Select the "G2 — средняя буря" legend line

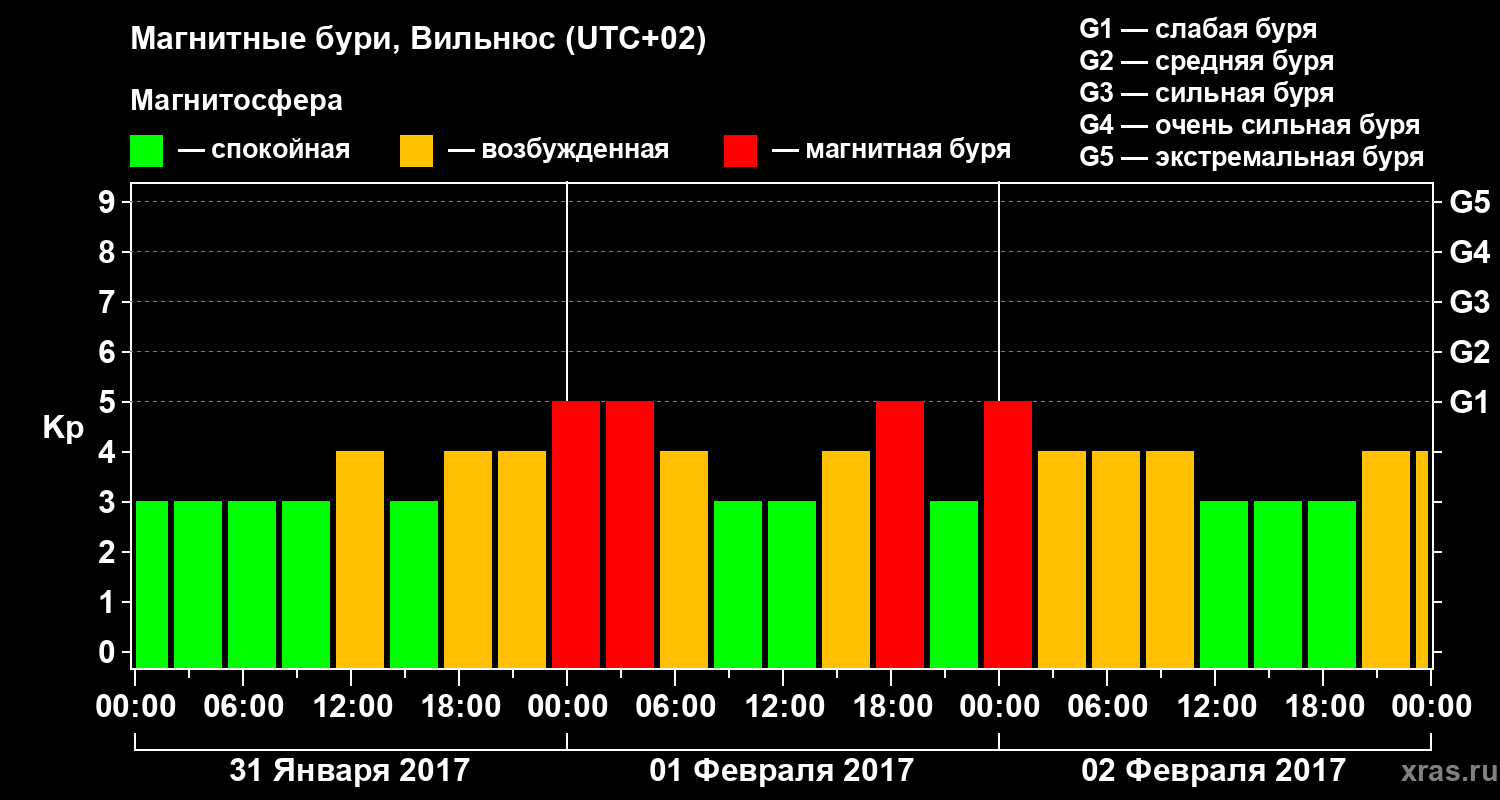[x=1207, y=60]
